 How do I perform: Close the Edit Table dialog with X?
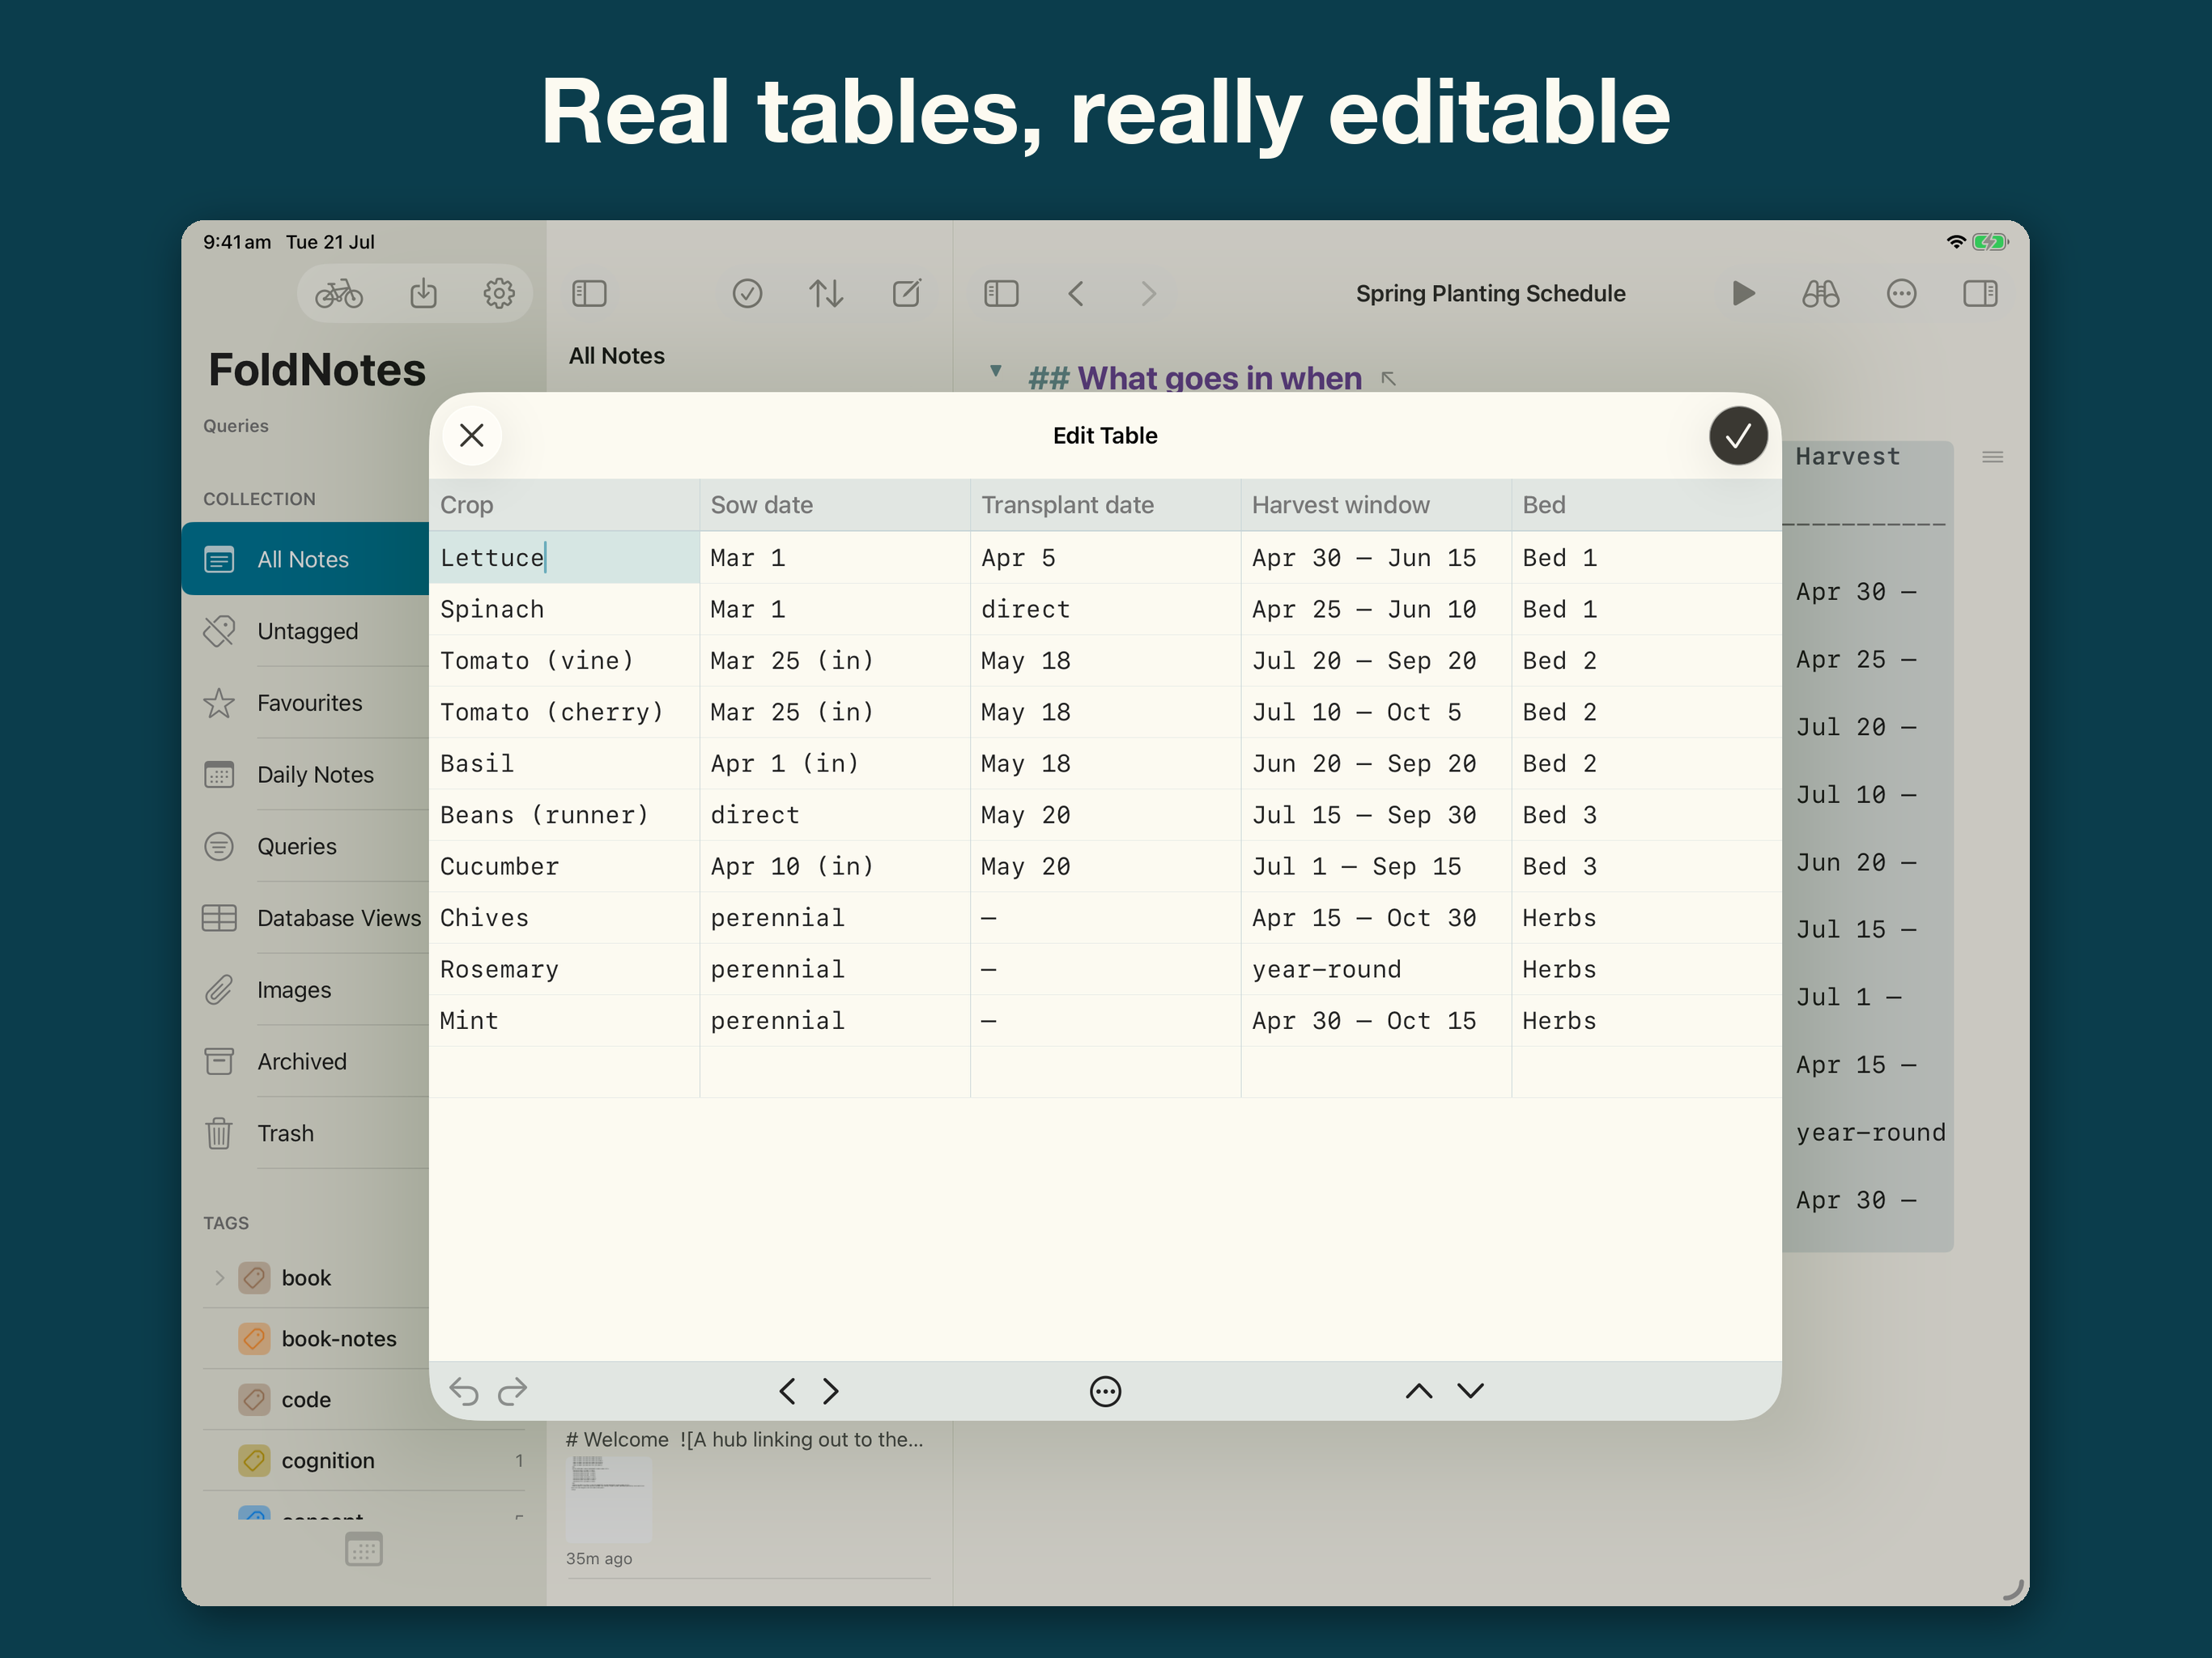pyautogui.click(x=471, y=435)
